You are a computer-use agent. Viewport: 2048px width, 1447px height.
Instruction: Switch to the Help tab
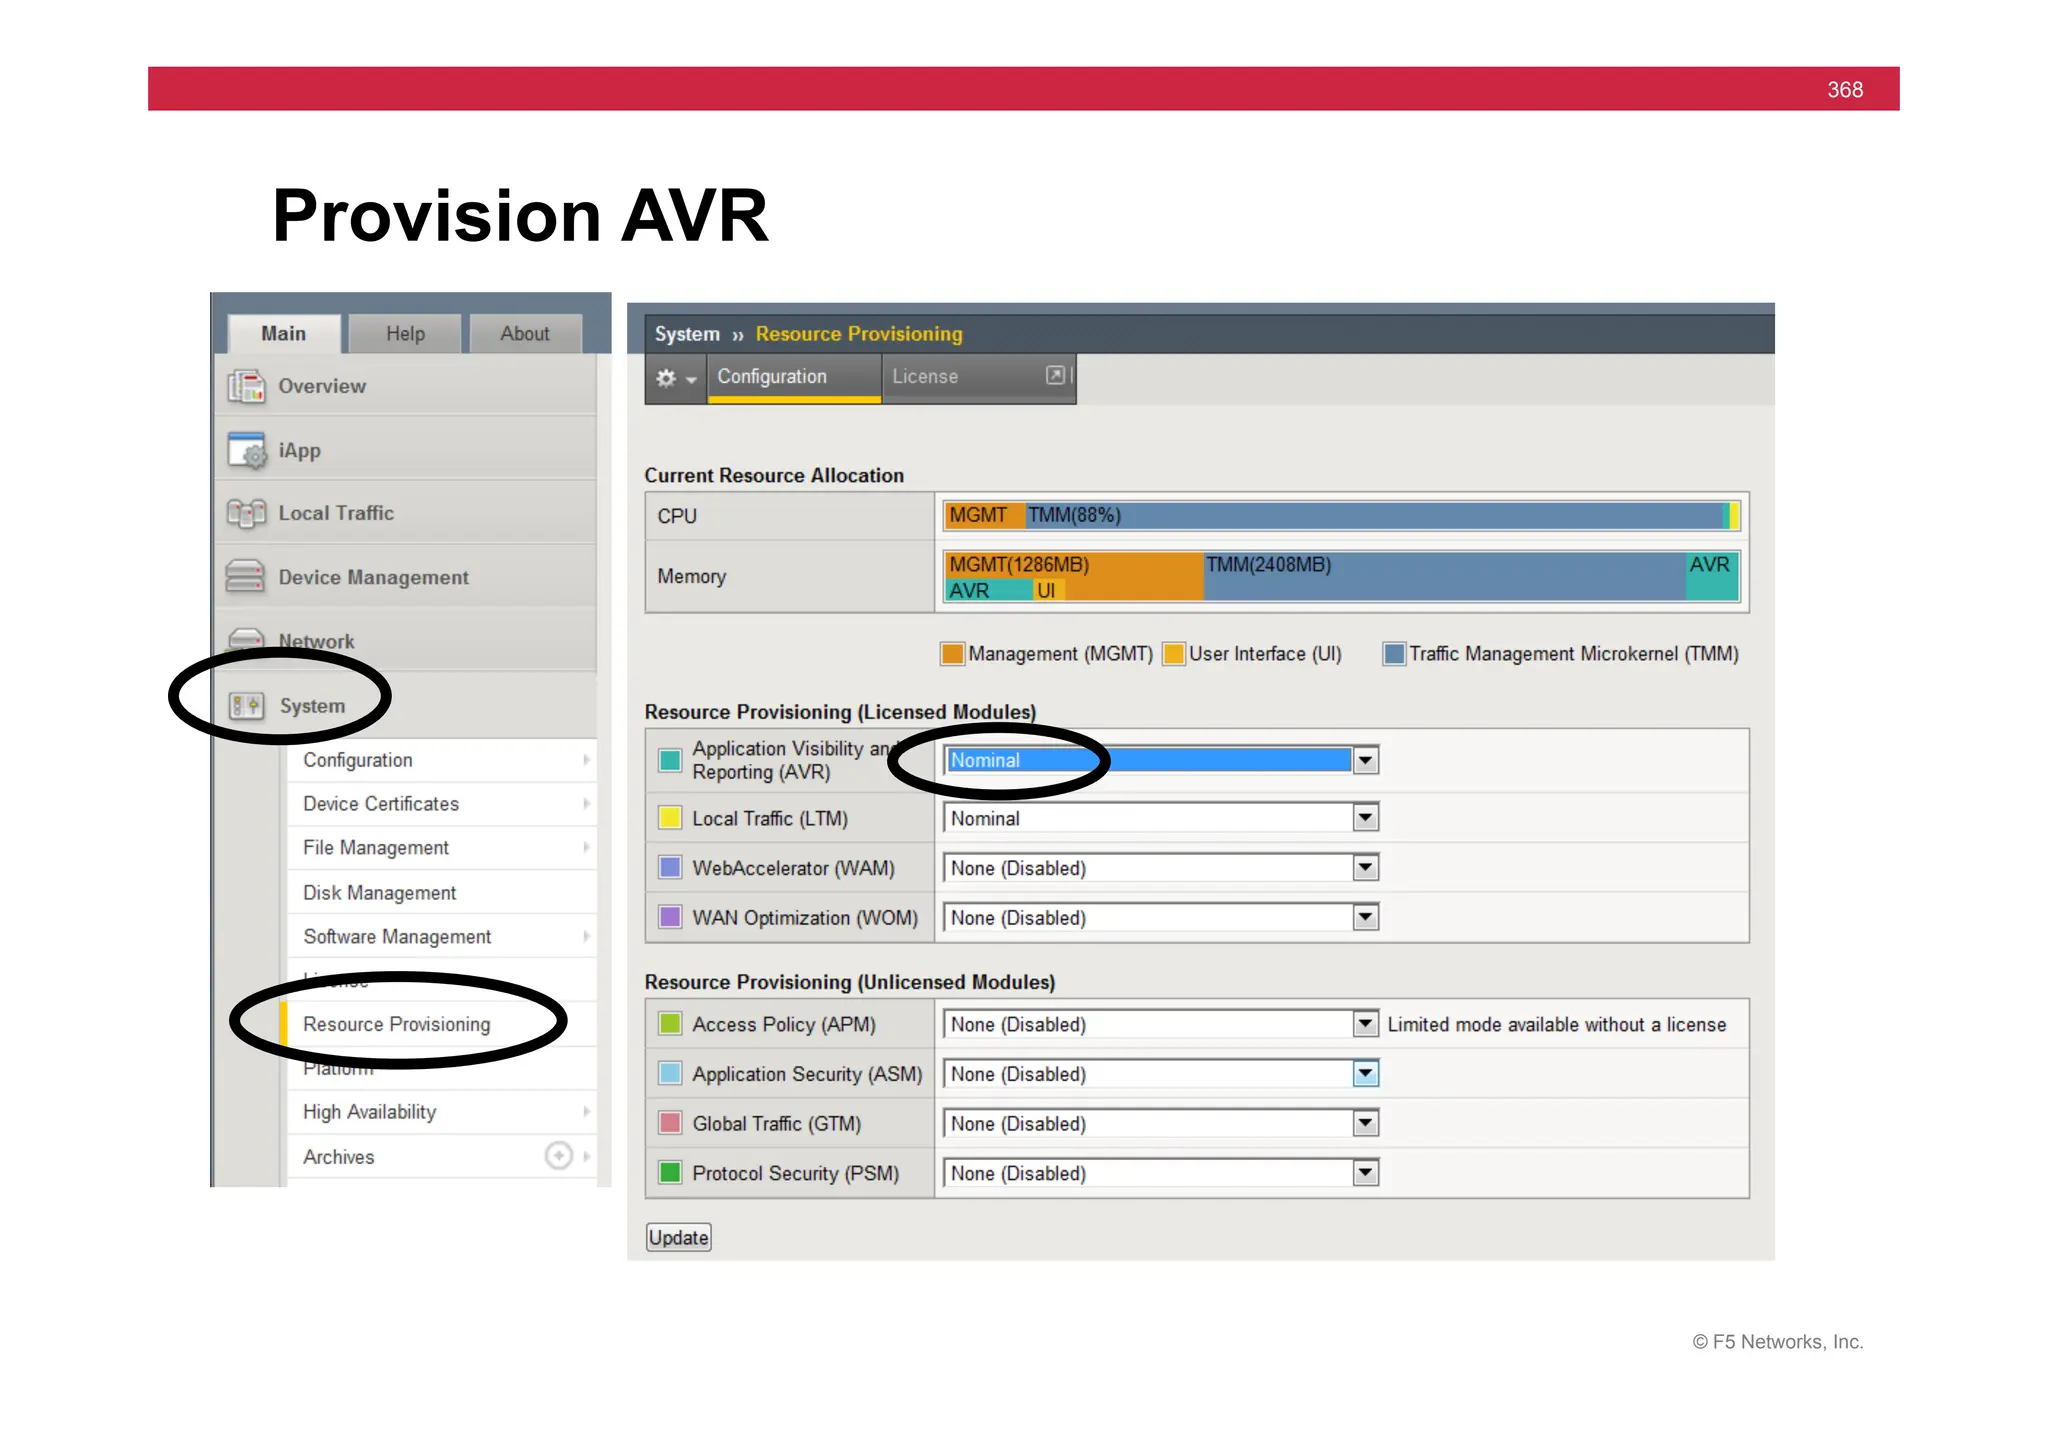pos(405,334)
